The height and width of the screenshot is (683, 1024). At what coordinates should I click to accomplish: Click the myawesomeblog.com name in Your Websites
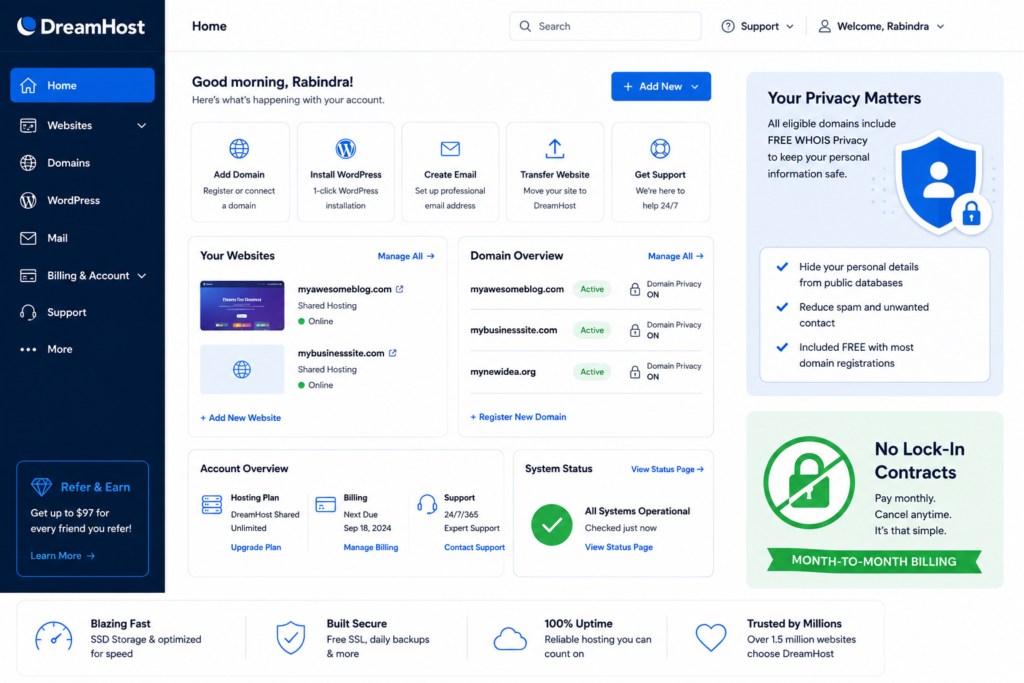(345, 289)
